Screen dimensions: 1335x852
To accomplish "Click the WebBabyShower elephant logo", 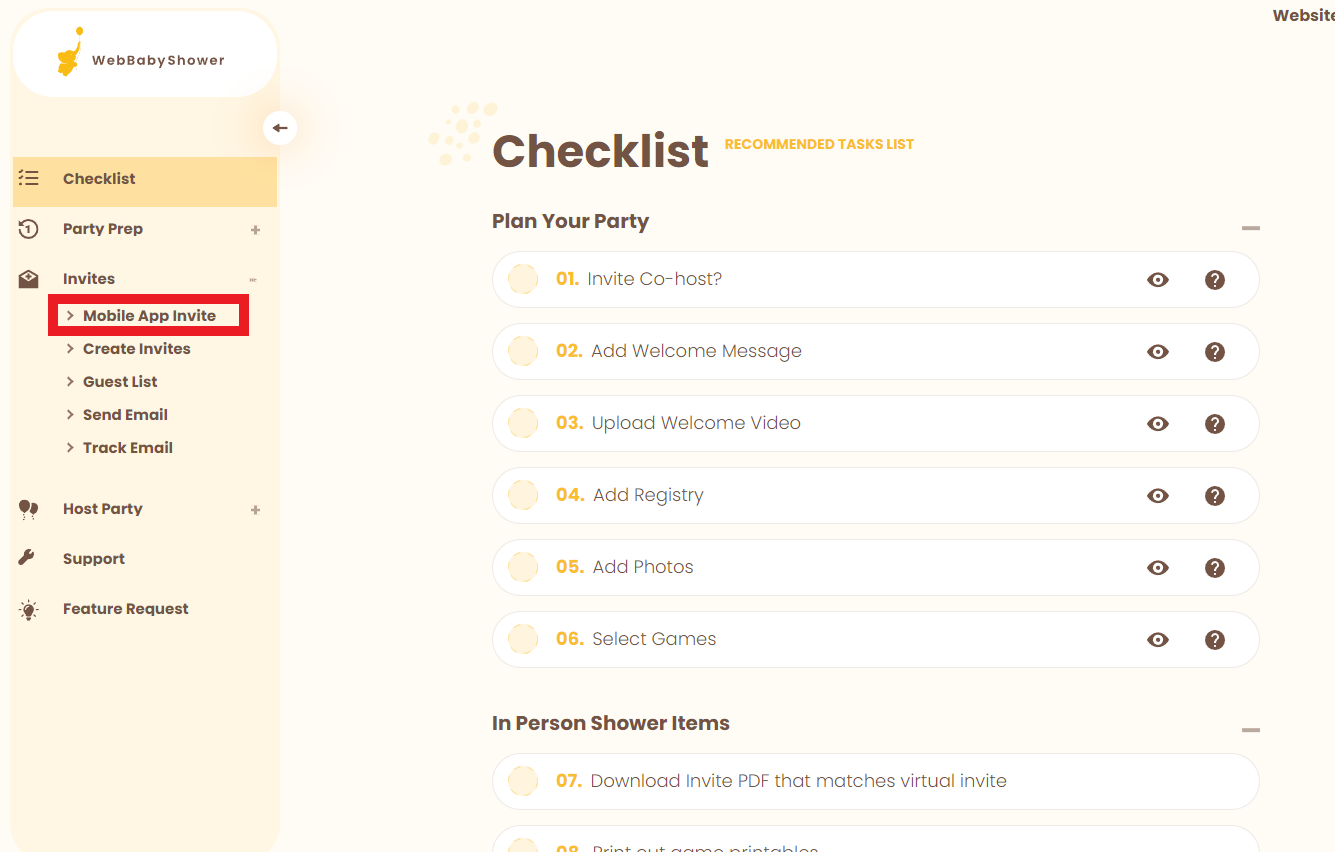I will [69, 54].
